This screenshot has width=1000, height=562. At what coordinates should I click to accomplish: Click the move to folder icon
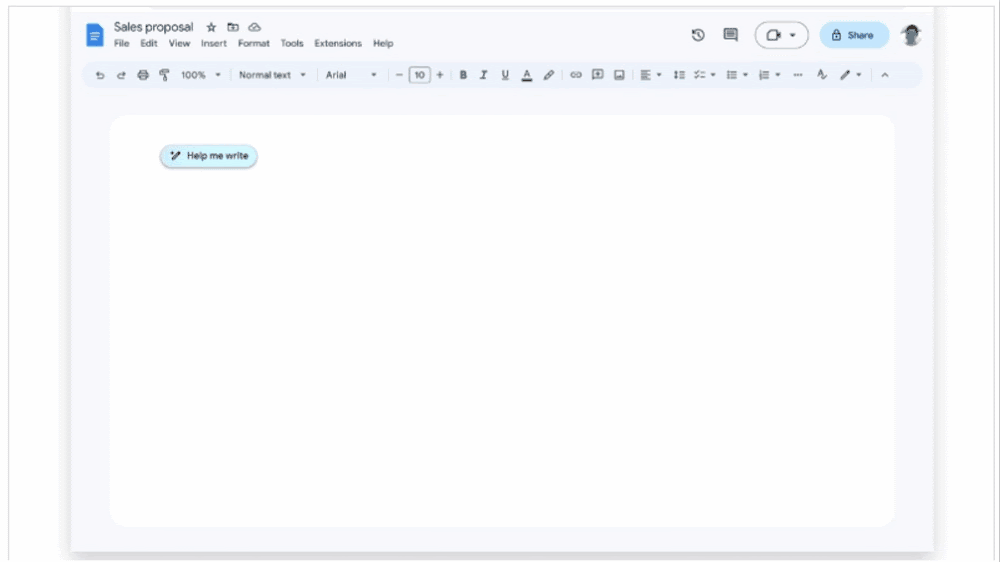tap(233, 27)
